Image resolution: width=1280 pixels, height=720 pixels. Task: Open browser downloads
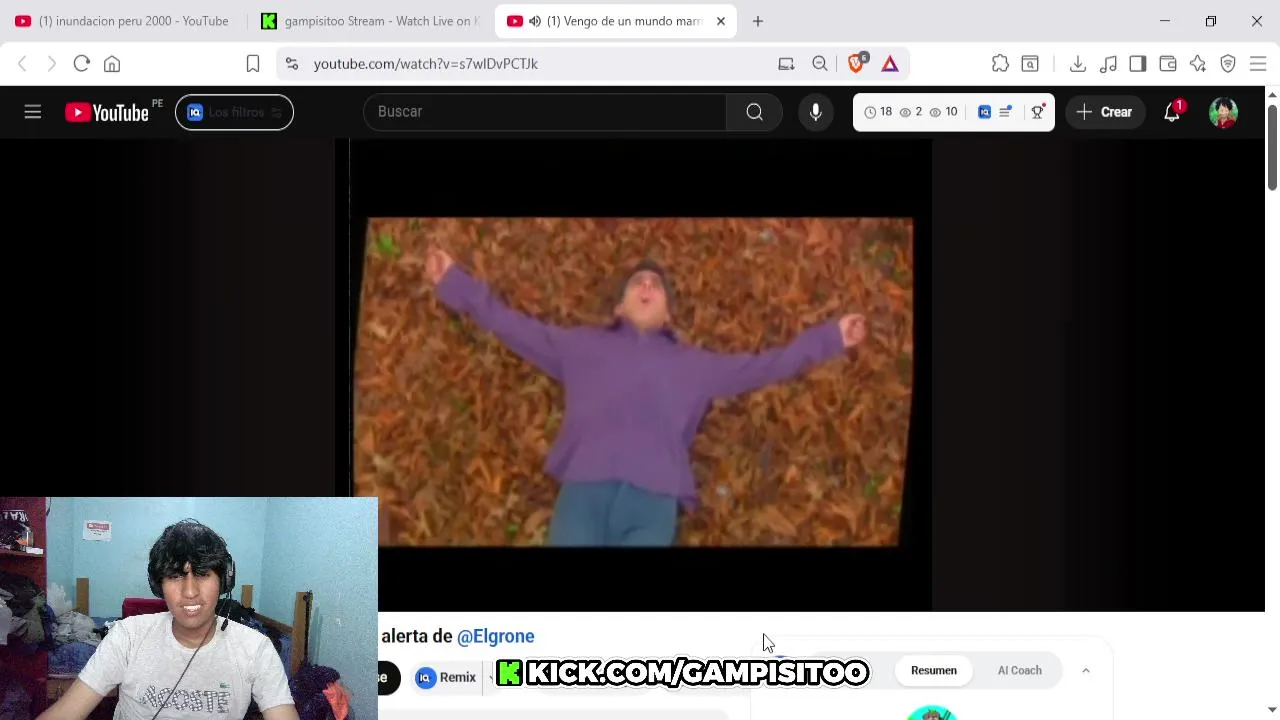coord(1078,64)
